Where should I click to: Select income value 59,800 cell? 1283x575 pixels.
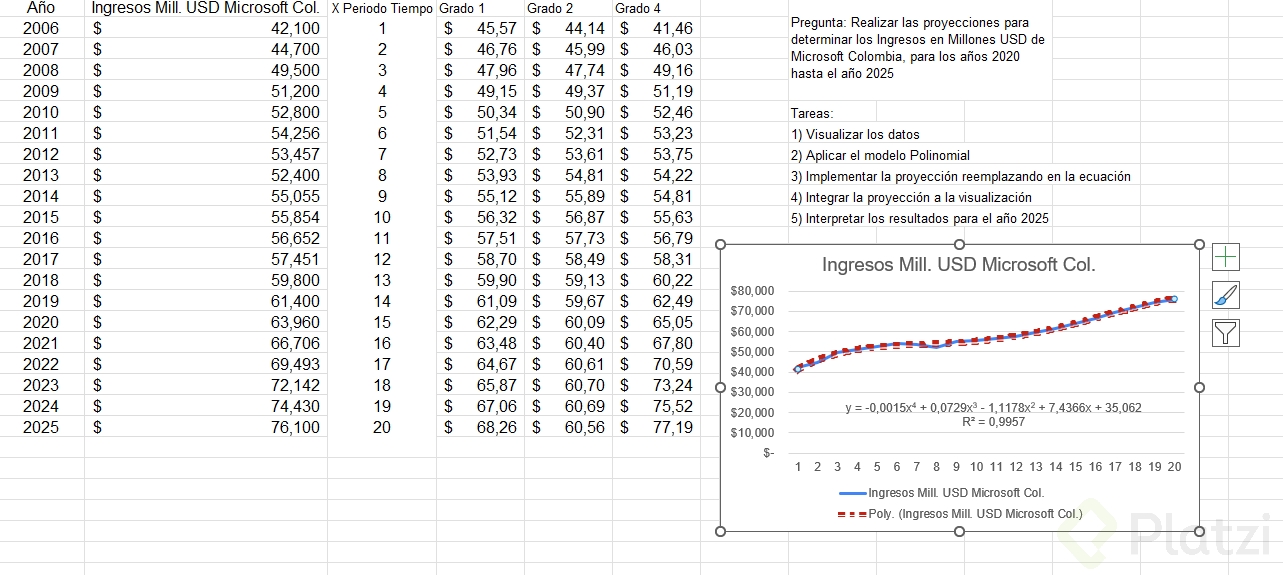pyautogui.click(x=206, y=280)
